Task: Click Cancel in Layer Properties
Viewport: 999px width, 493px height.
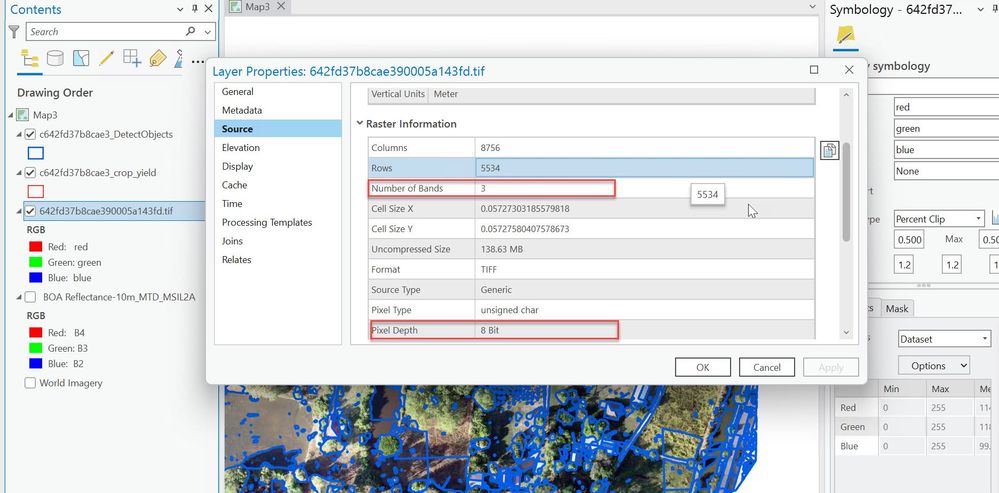Action: pyautogui.click(x=766, y=367)
